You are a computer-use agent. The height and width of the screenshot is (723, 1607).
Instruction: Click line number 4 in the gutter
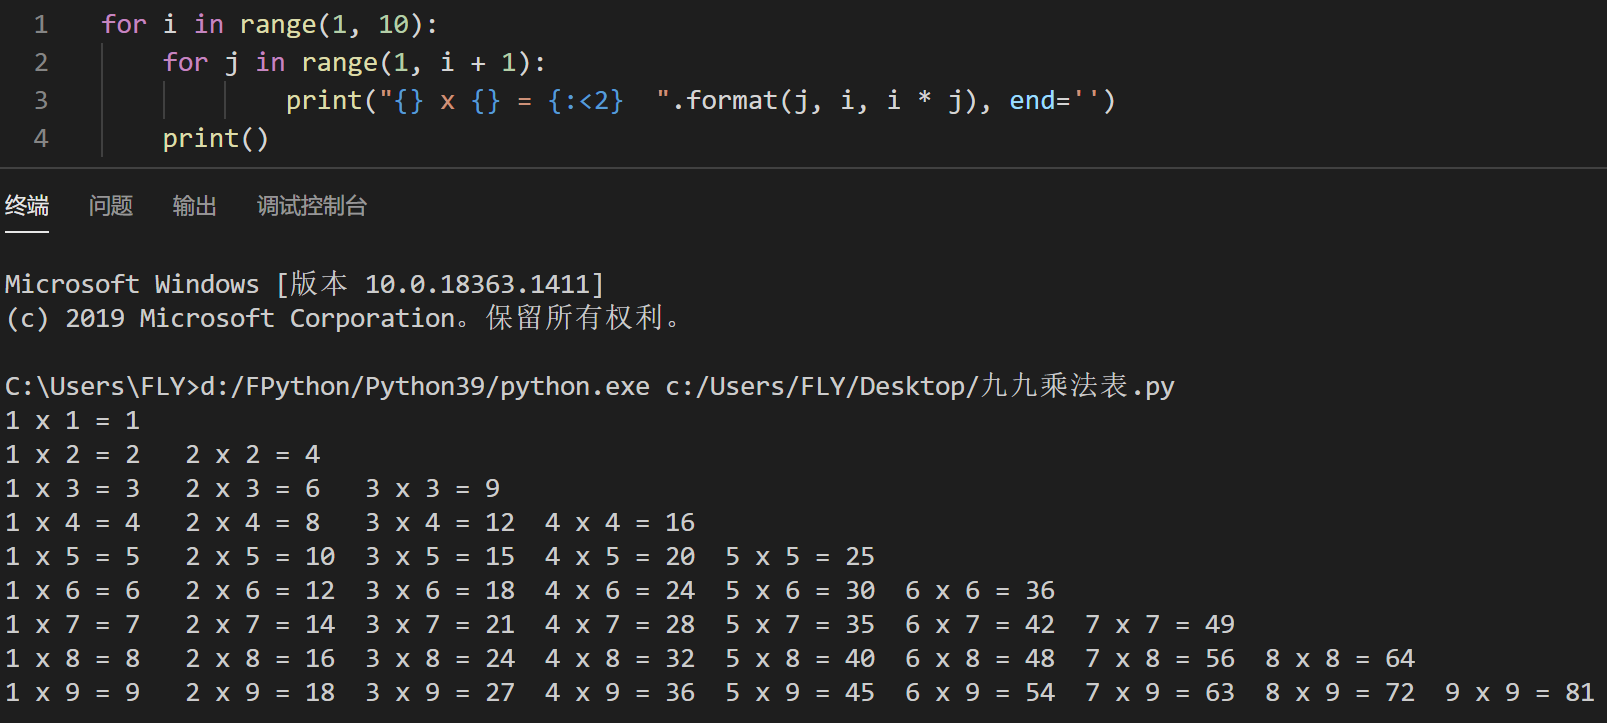click(41, 138)
